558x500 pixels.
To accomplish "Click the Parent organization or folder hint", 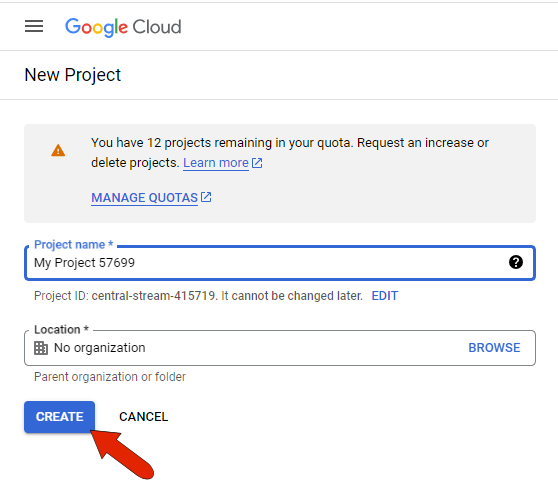I will tap(110, 377).
